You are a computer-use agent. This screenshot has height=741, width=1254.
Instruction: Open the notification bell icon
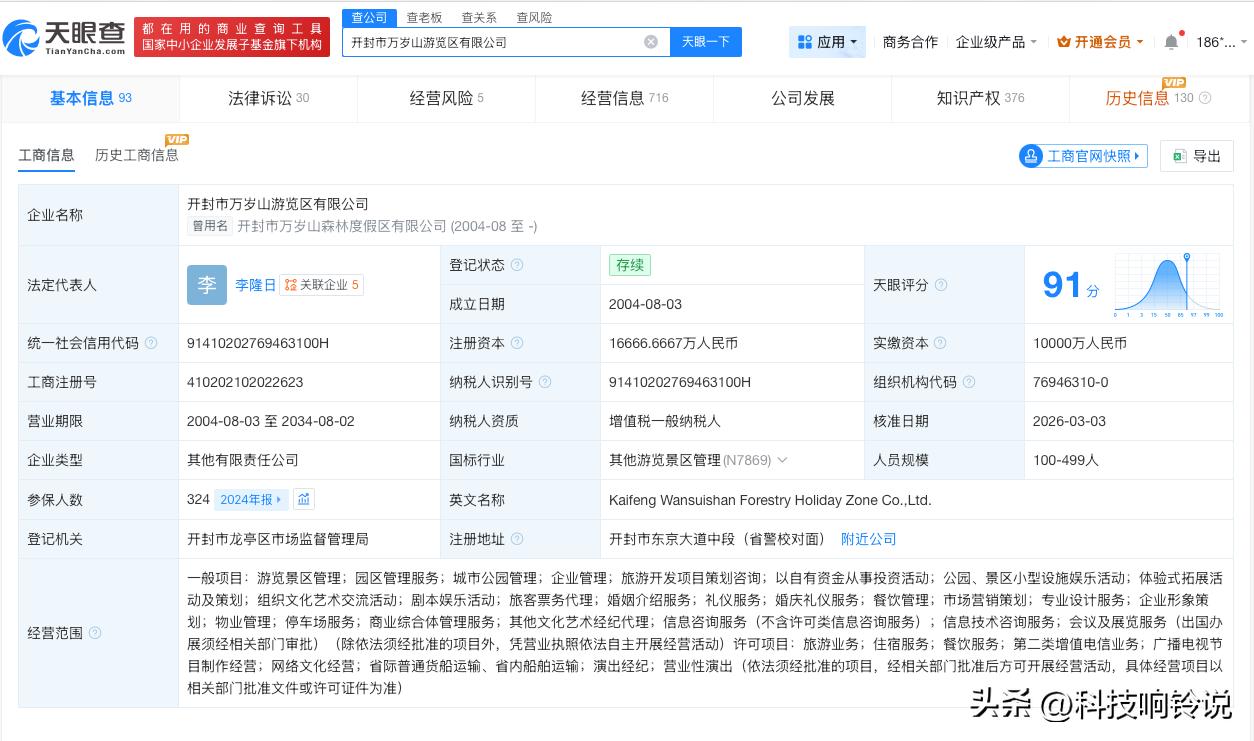click(x=1171, y=42)
